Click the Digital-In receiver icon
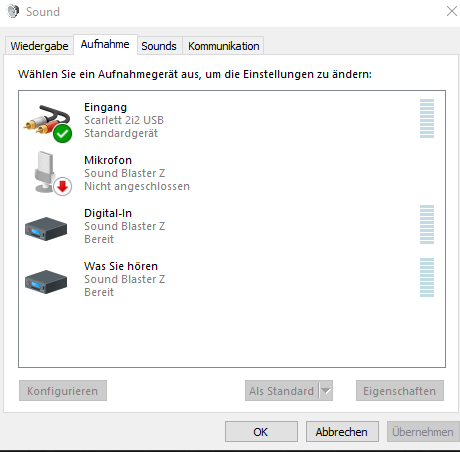Viewport: 460px width, 452px height. point(46,229)
